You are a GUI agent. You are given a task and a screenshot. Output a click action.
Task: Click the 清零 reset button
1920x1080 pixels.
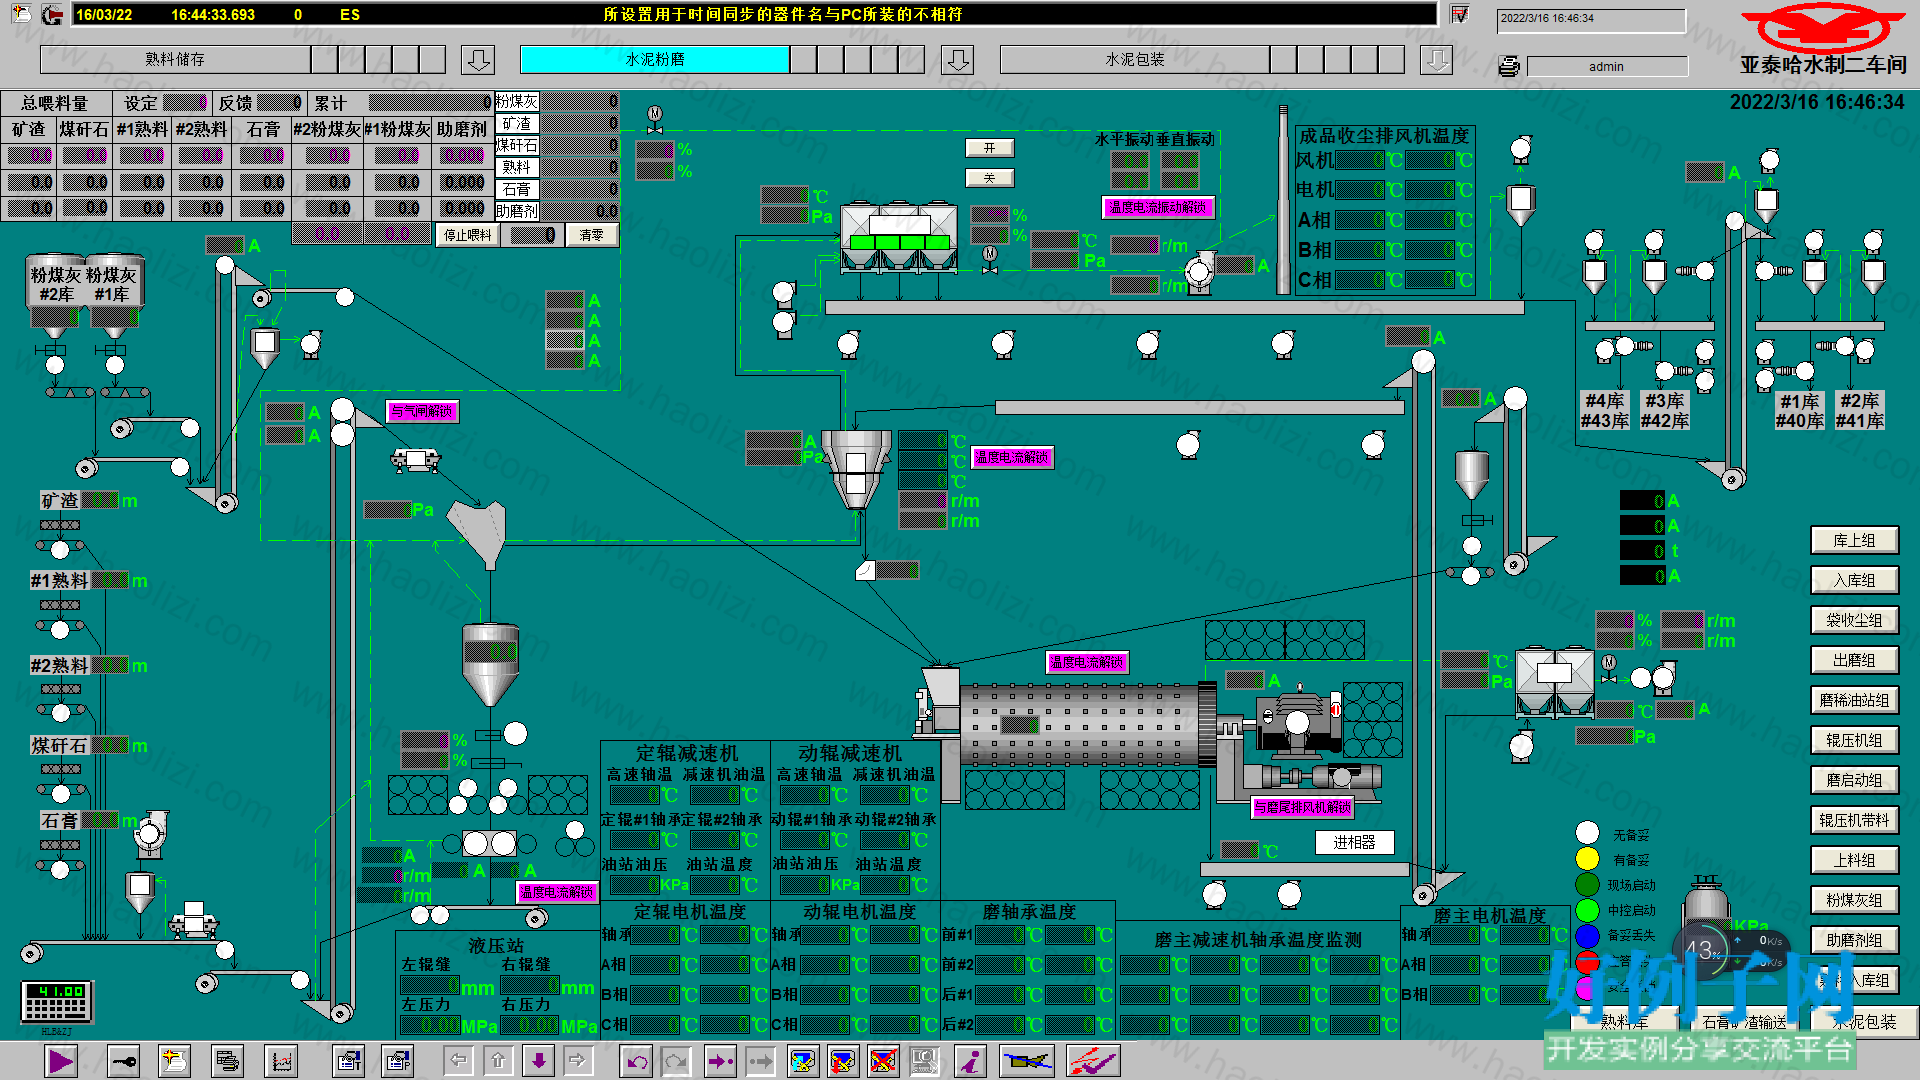coord(591,235)
